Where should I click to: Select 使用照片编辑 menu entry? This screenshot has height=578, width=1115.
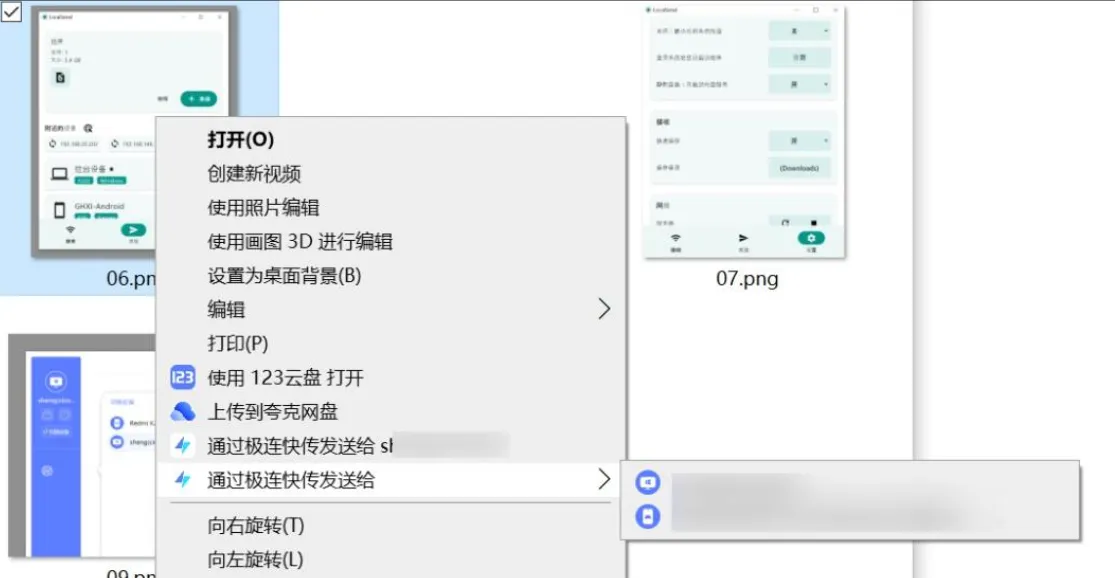point(263,208)
